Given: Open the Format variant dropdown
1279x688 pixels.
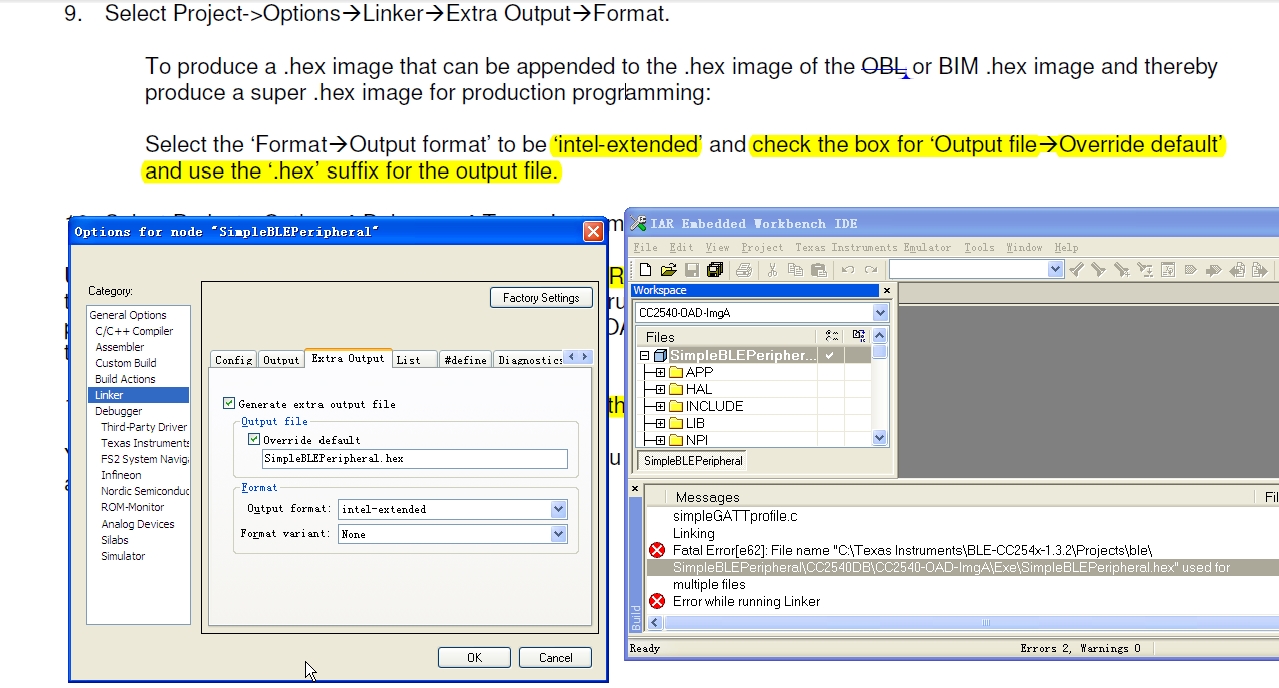Looking at the screenshot, I should click(559, 534).
